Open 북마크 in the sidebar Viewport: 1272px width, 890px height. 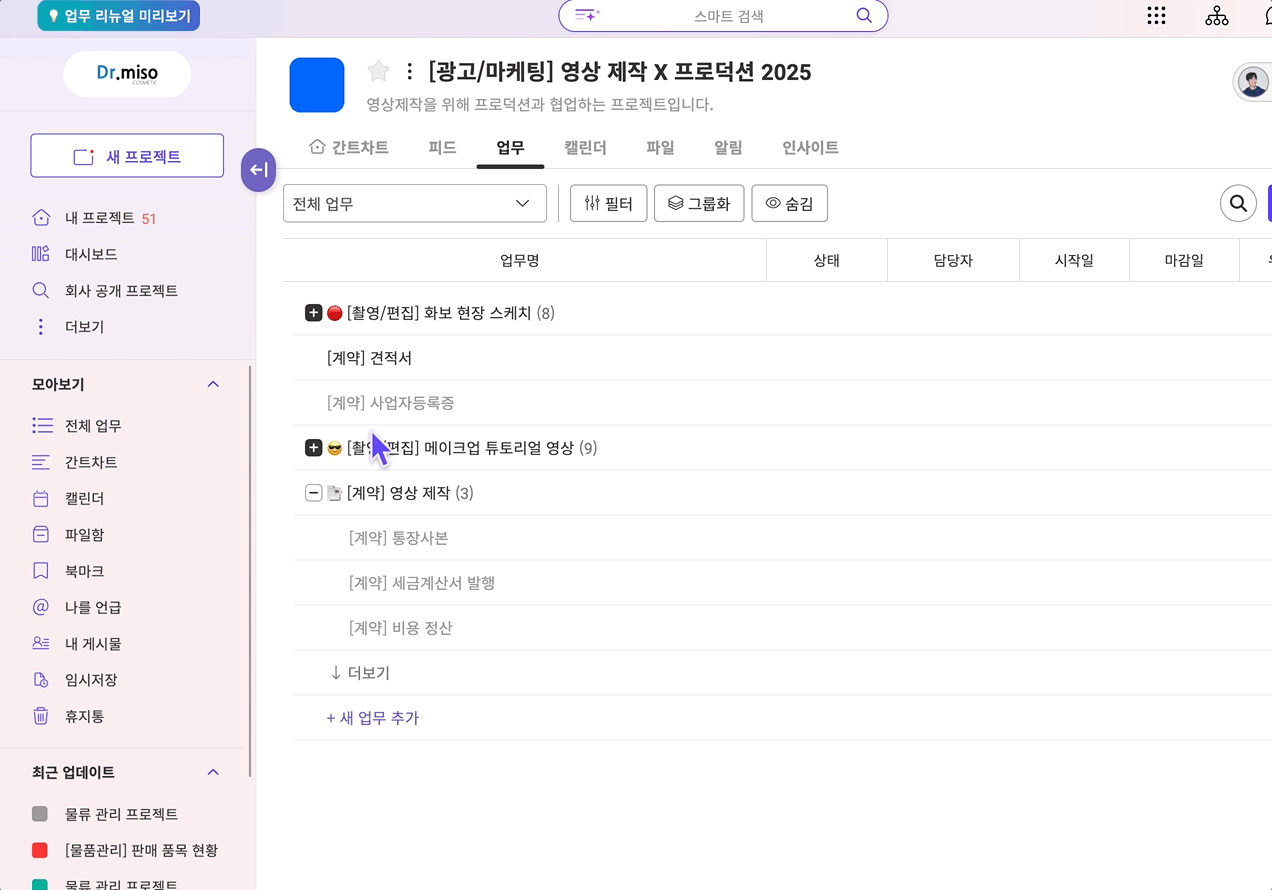tap(84, 571)
